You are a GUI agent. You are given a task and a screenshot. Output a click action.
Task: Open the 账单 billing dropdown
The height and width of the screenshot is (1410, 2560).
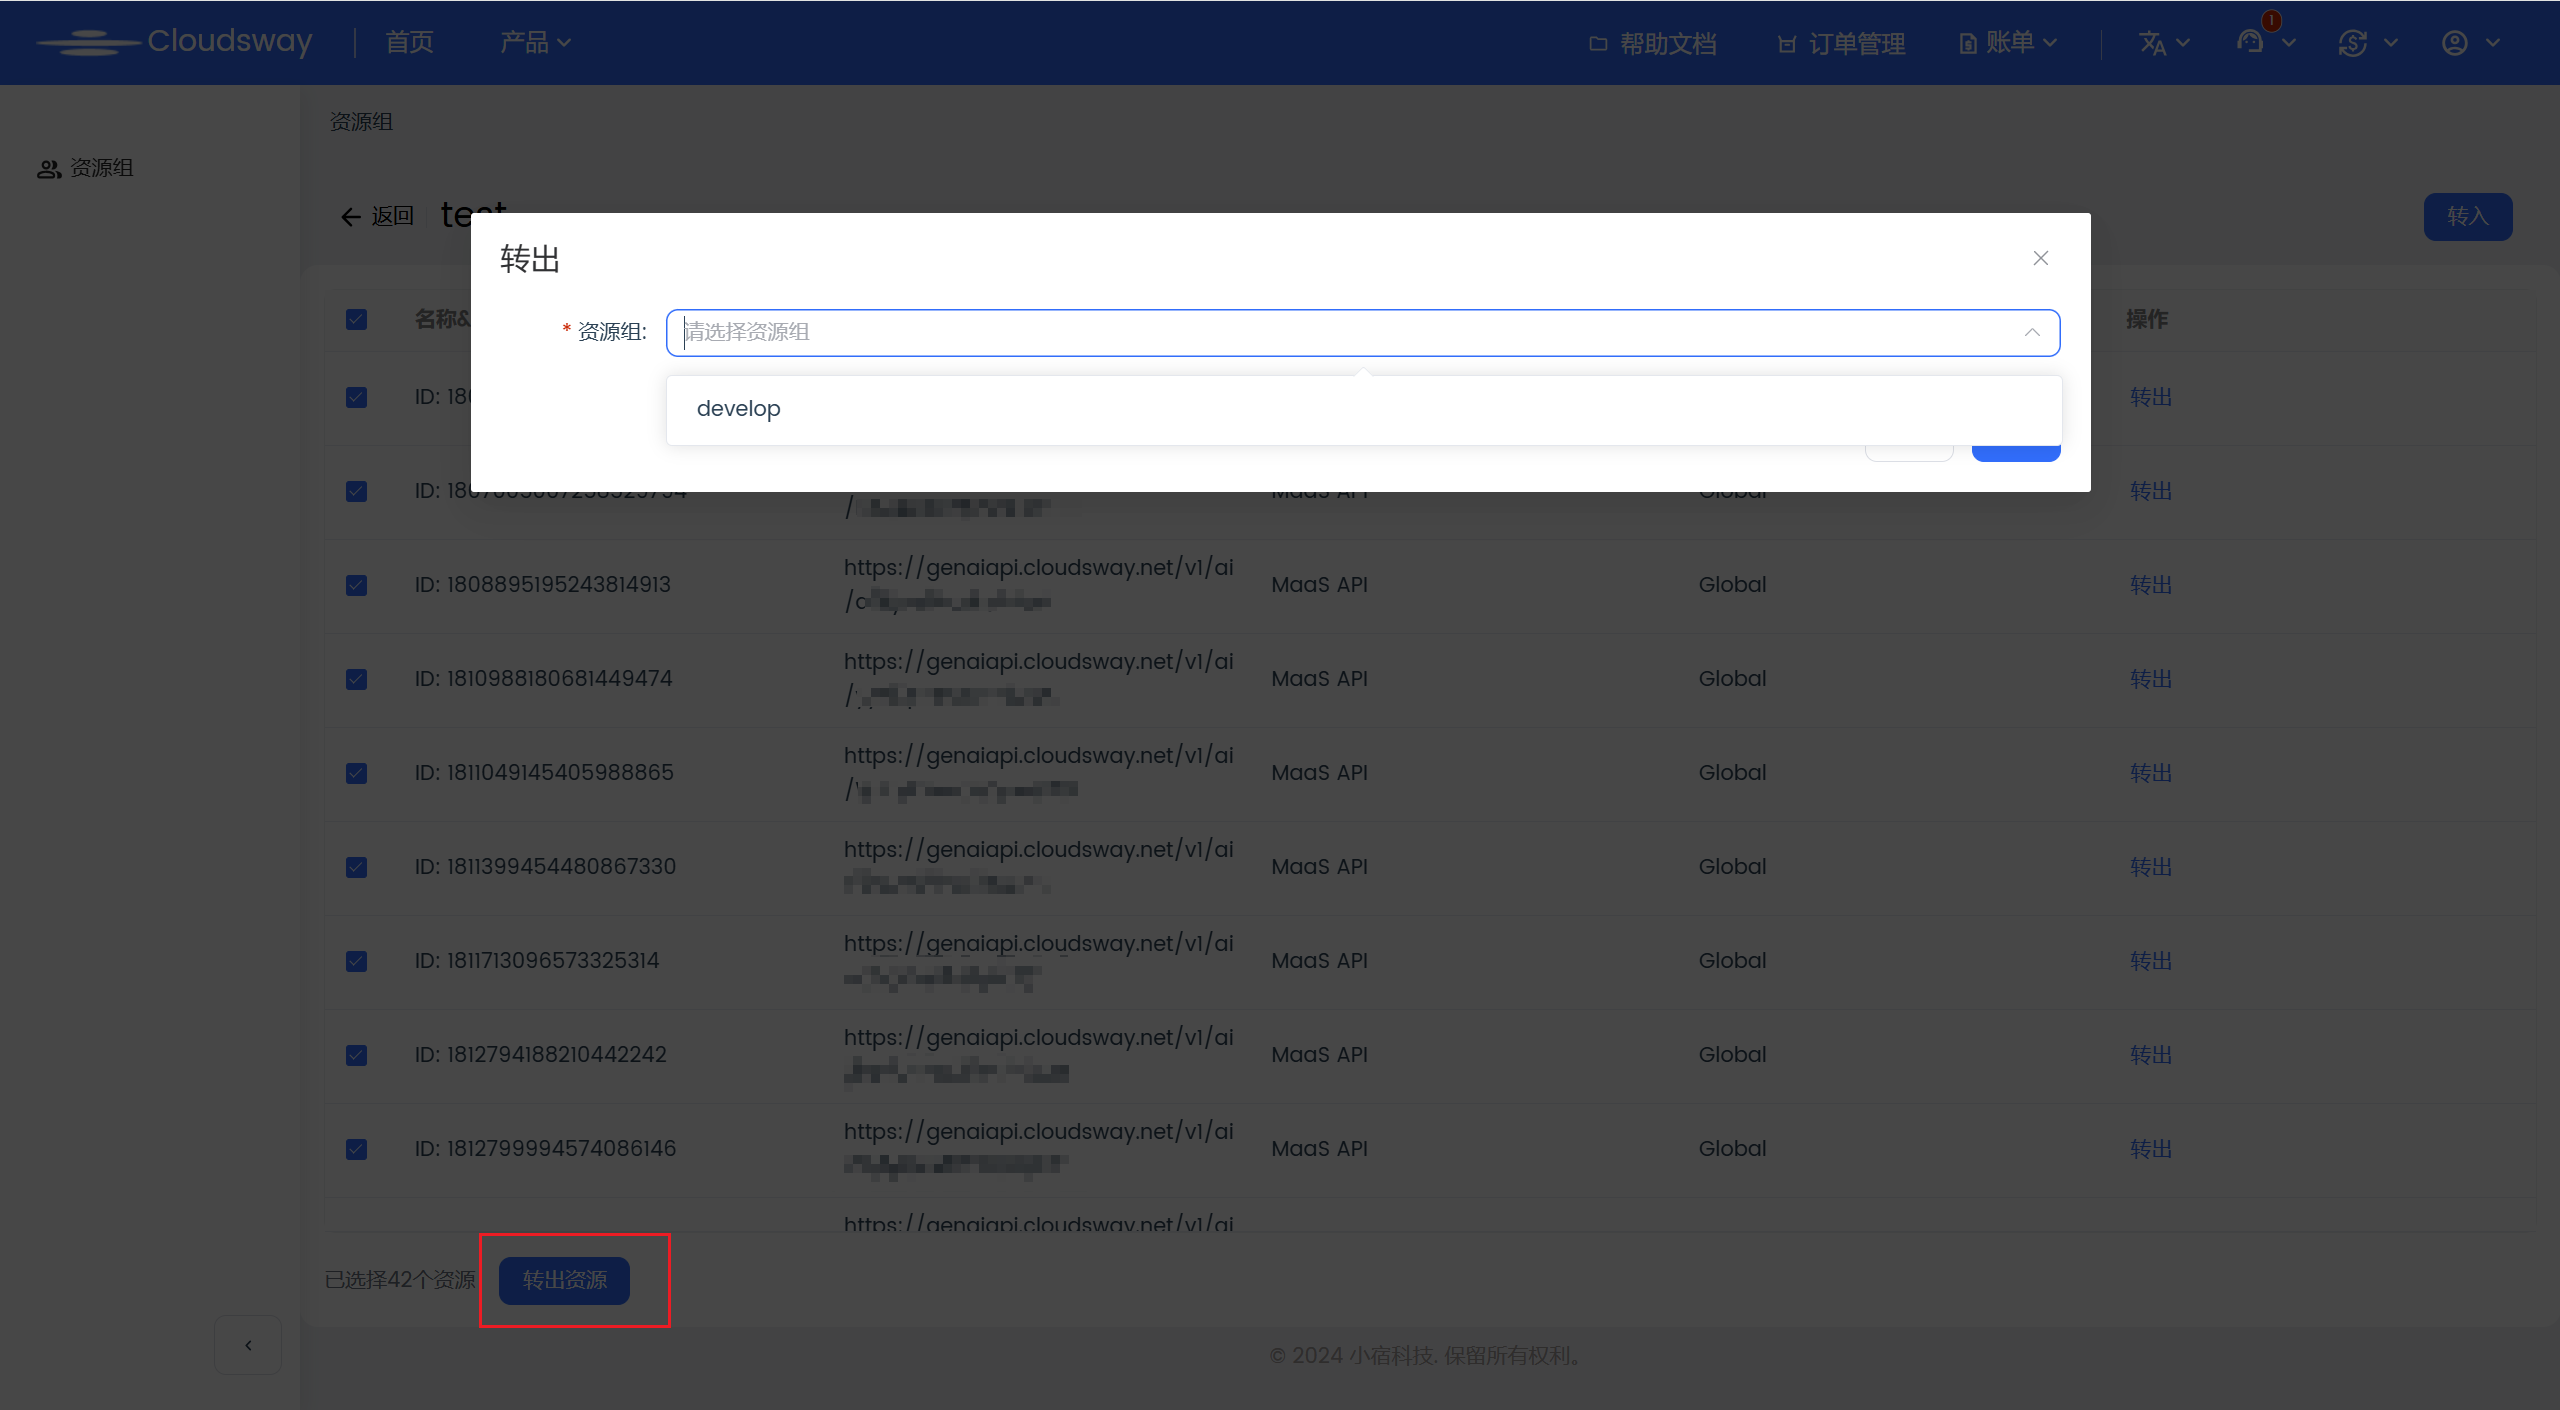click(x=2008, y=43)
